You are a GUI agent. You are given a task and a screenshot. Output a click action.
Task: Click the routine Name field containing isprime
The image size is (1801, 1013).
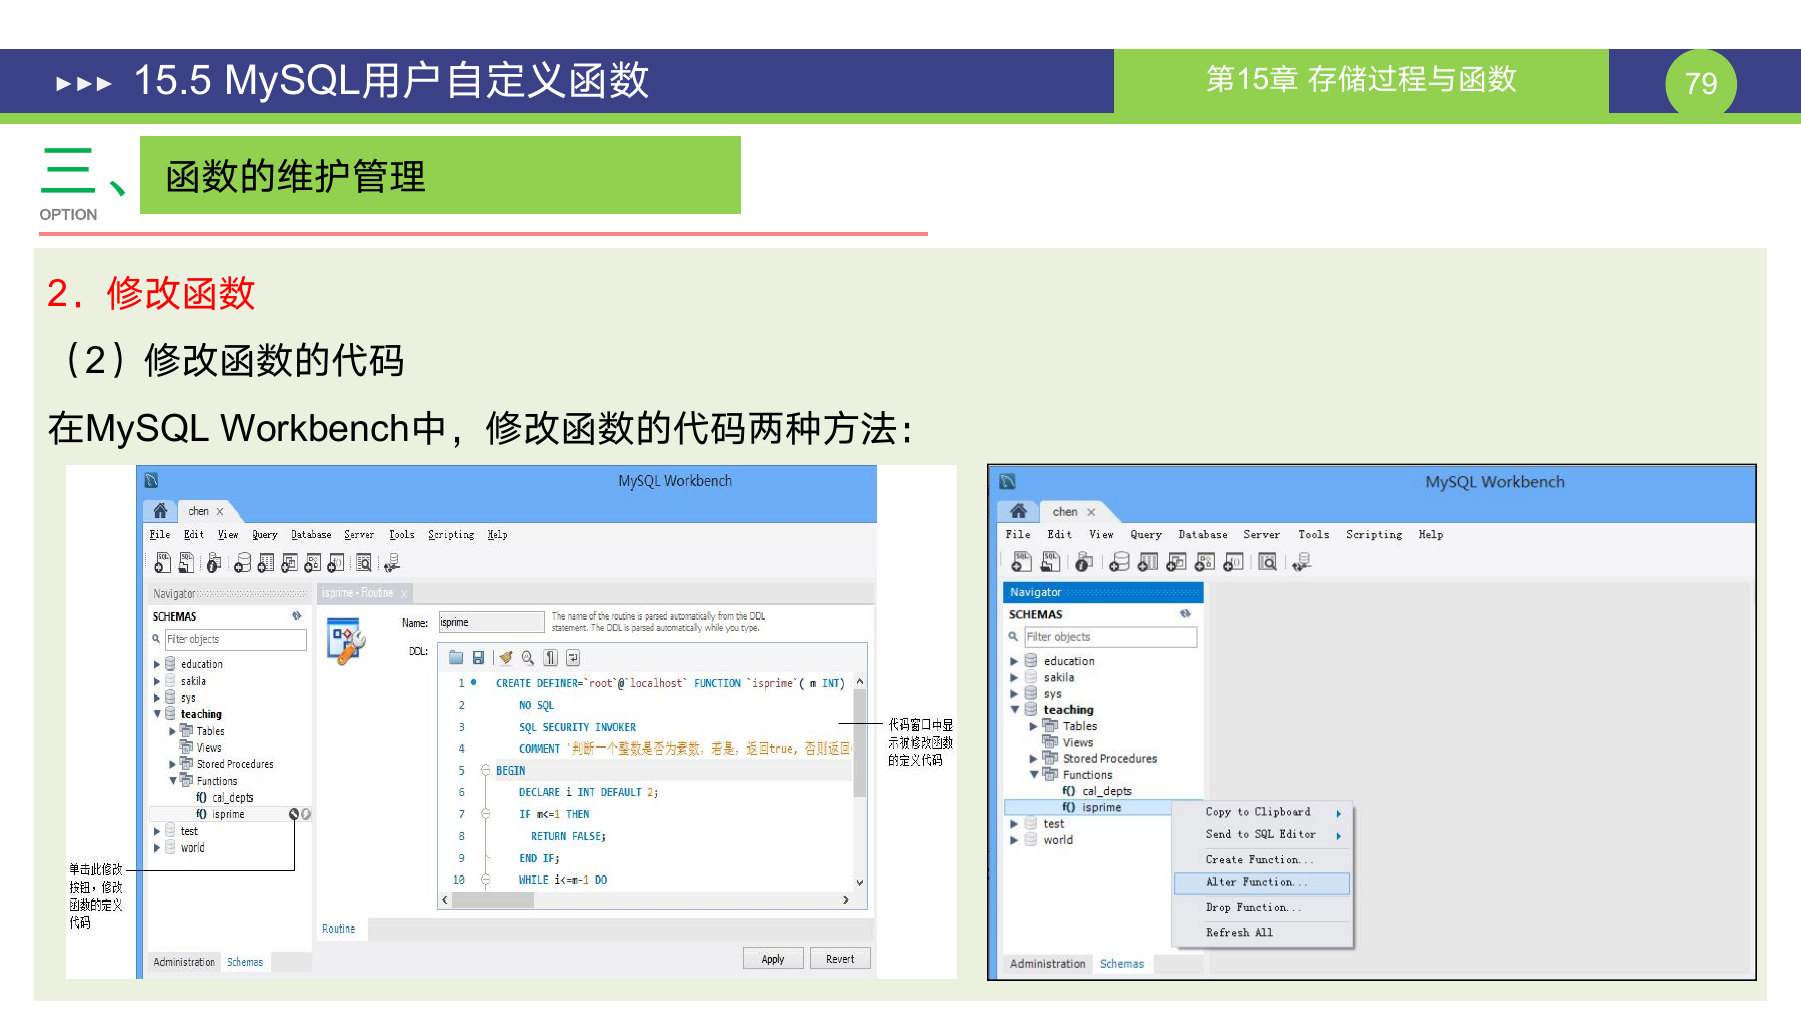click(491, 622)
